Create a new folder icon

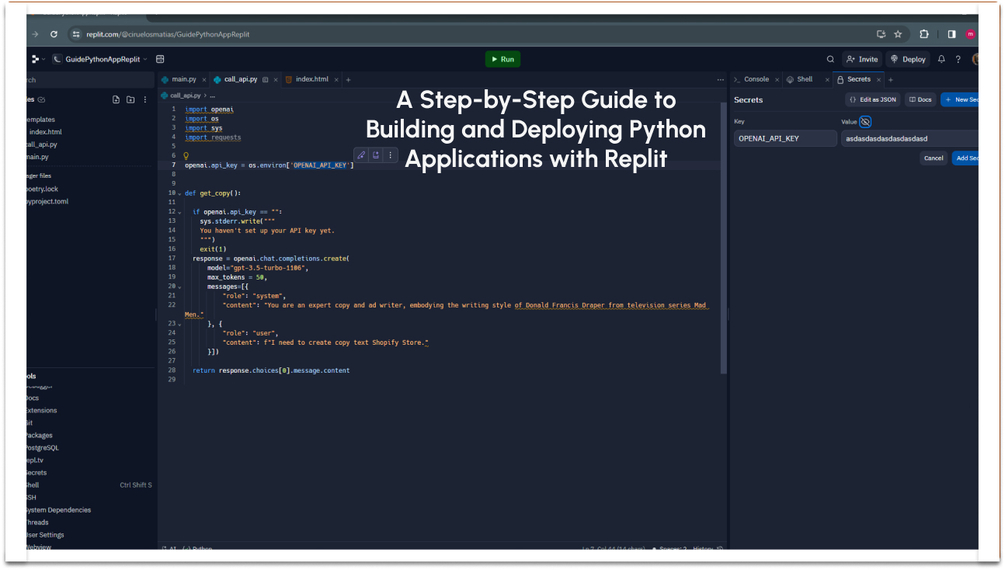[x=131, y=99]
